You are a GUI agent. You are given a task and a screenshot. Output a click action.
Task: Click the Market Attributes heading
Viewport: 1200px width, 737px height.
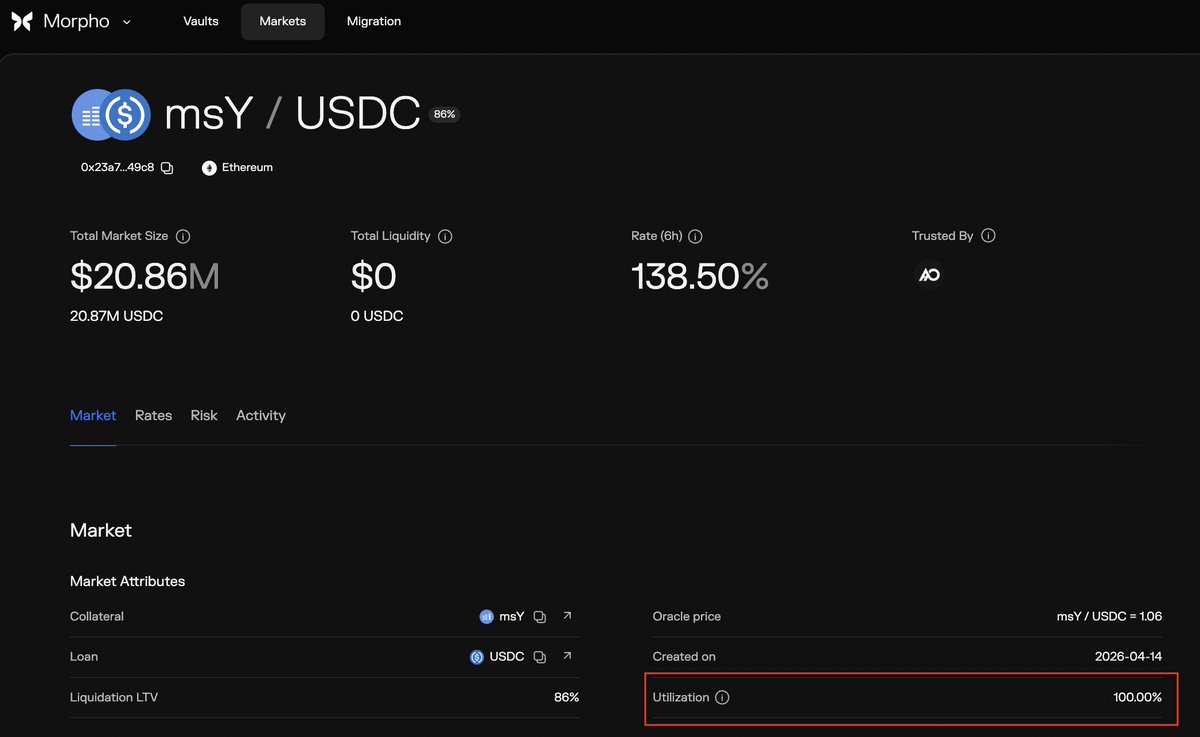[x=127, y=581]
